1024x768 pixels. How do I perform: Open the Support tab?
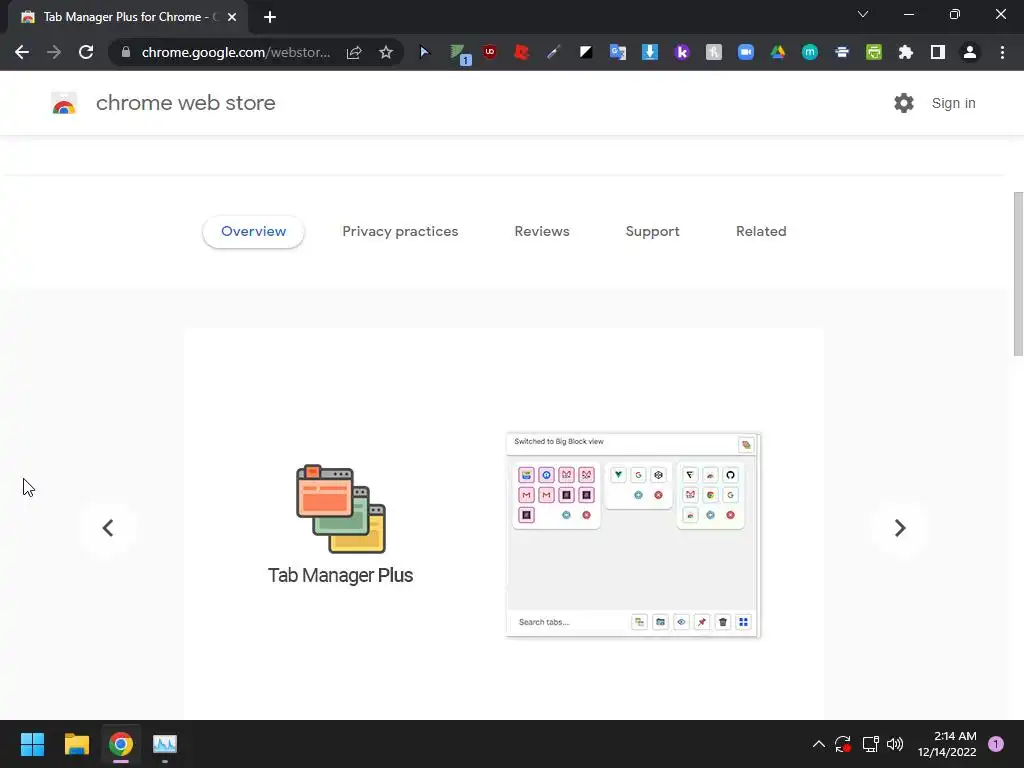coord(652,231)
